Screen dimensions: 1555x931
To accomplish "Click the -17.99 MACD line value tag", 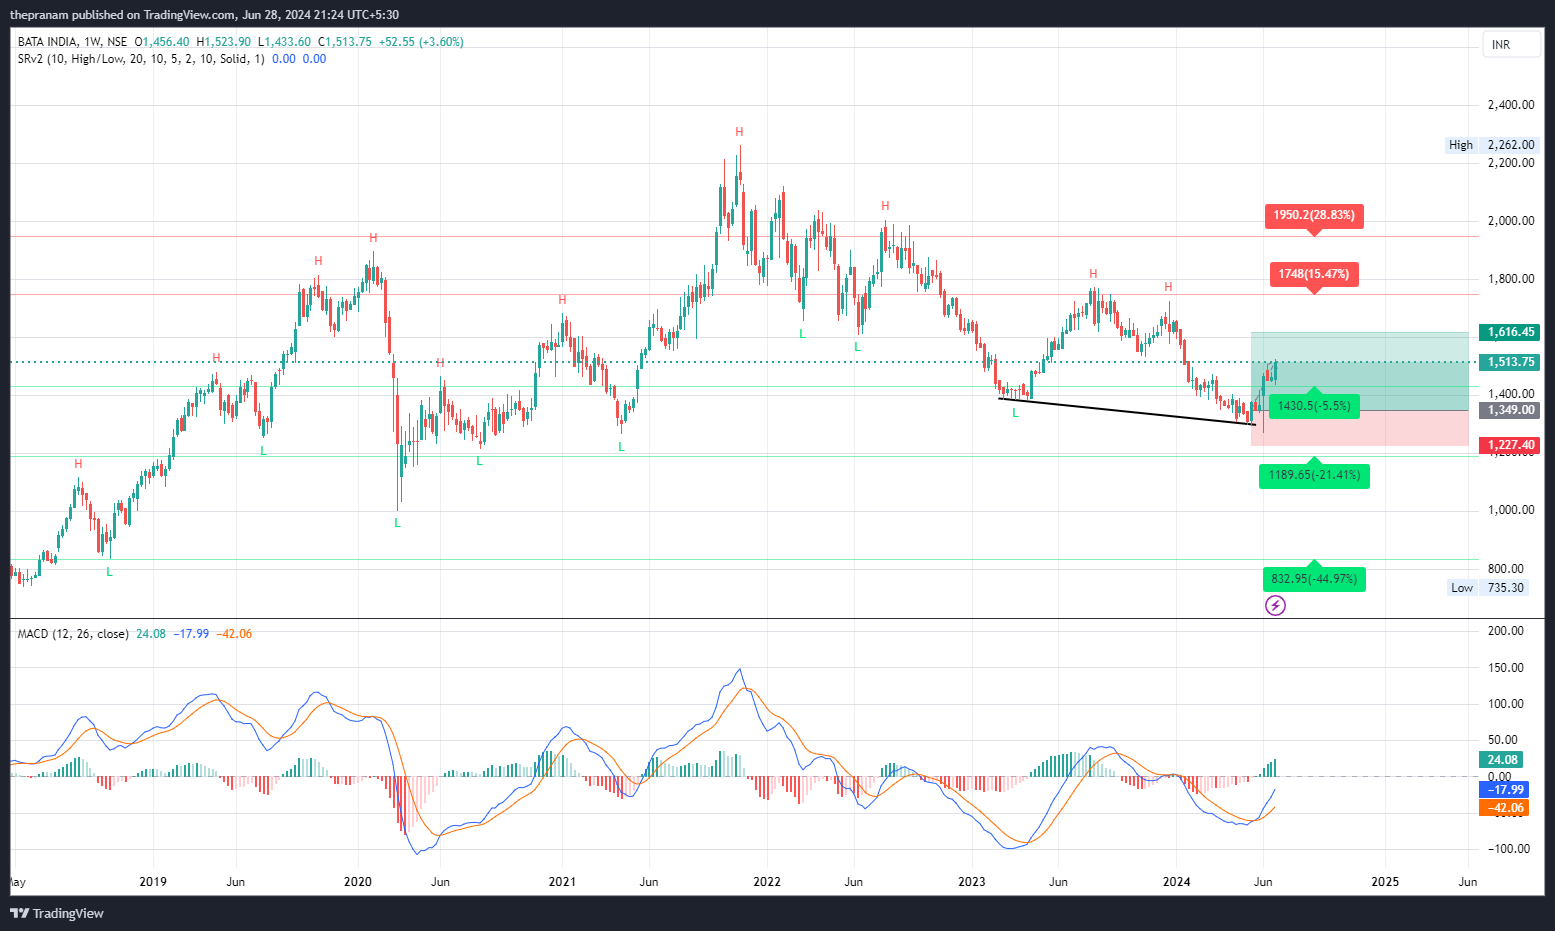I will coord(1504,790).
